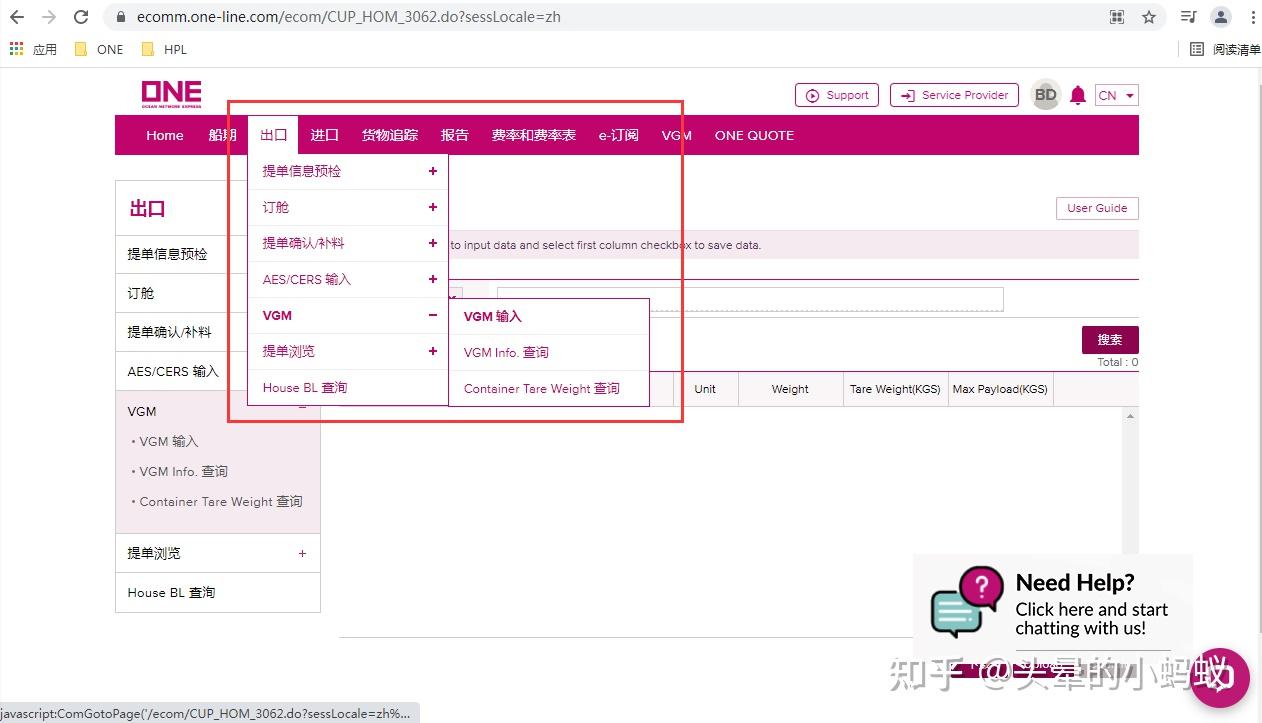Viewport: 1262px width, 723px height.
Task: Click the Weight column header
Action: click(x=790, y=389)
